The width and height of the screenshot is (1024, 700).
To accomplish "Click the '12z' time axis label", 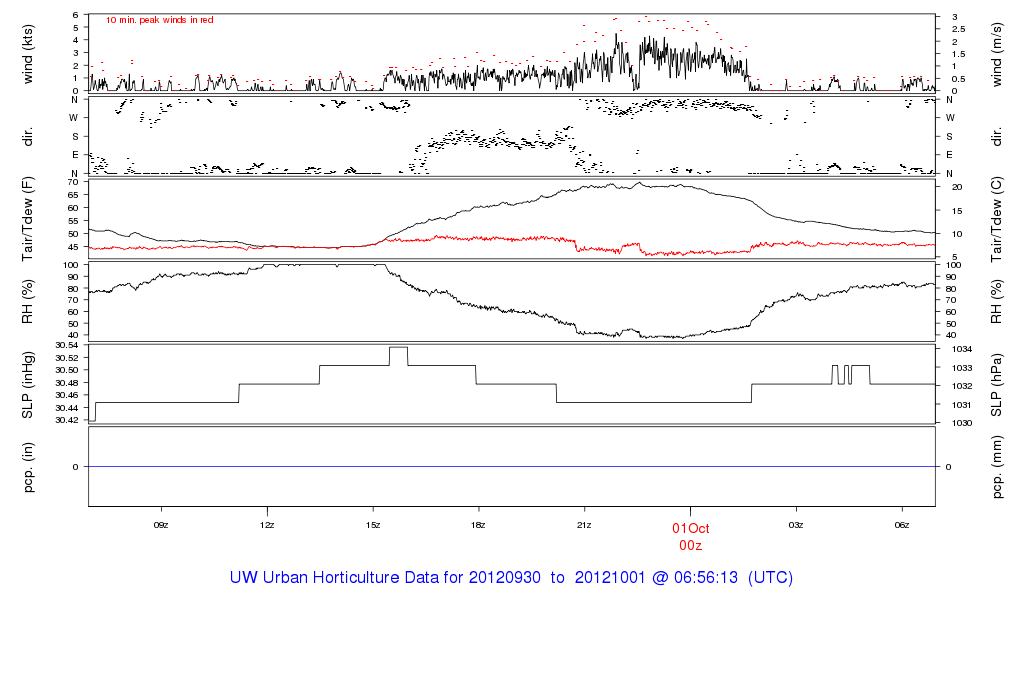I will 267,525.
